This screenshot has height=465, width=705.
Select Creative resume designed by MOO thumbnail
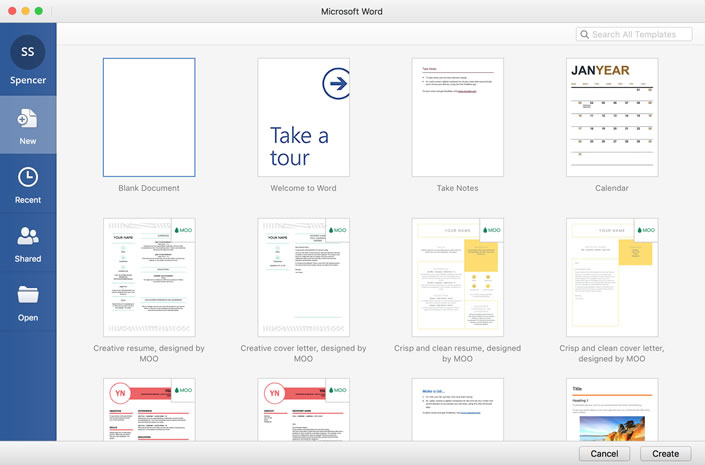click(x=149, y=277)
